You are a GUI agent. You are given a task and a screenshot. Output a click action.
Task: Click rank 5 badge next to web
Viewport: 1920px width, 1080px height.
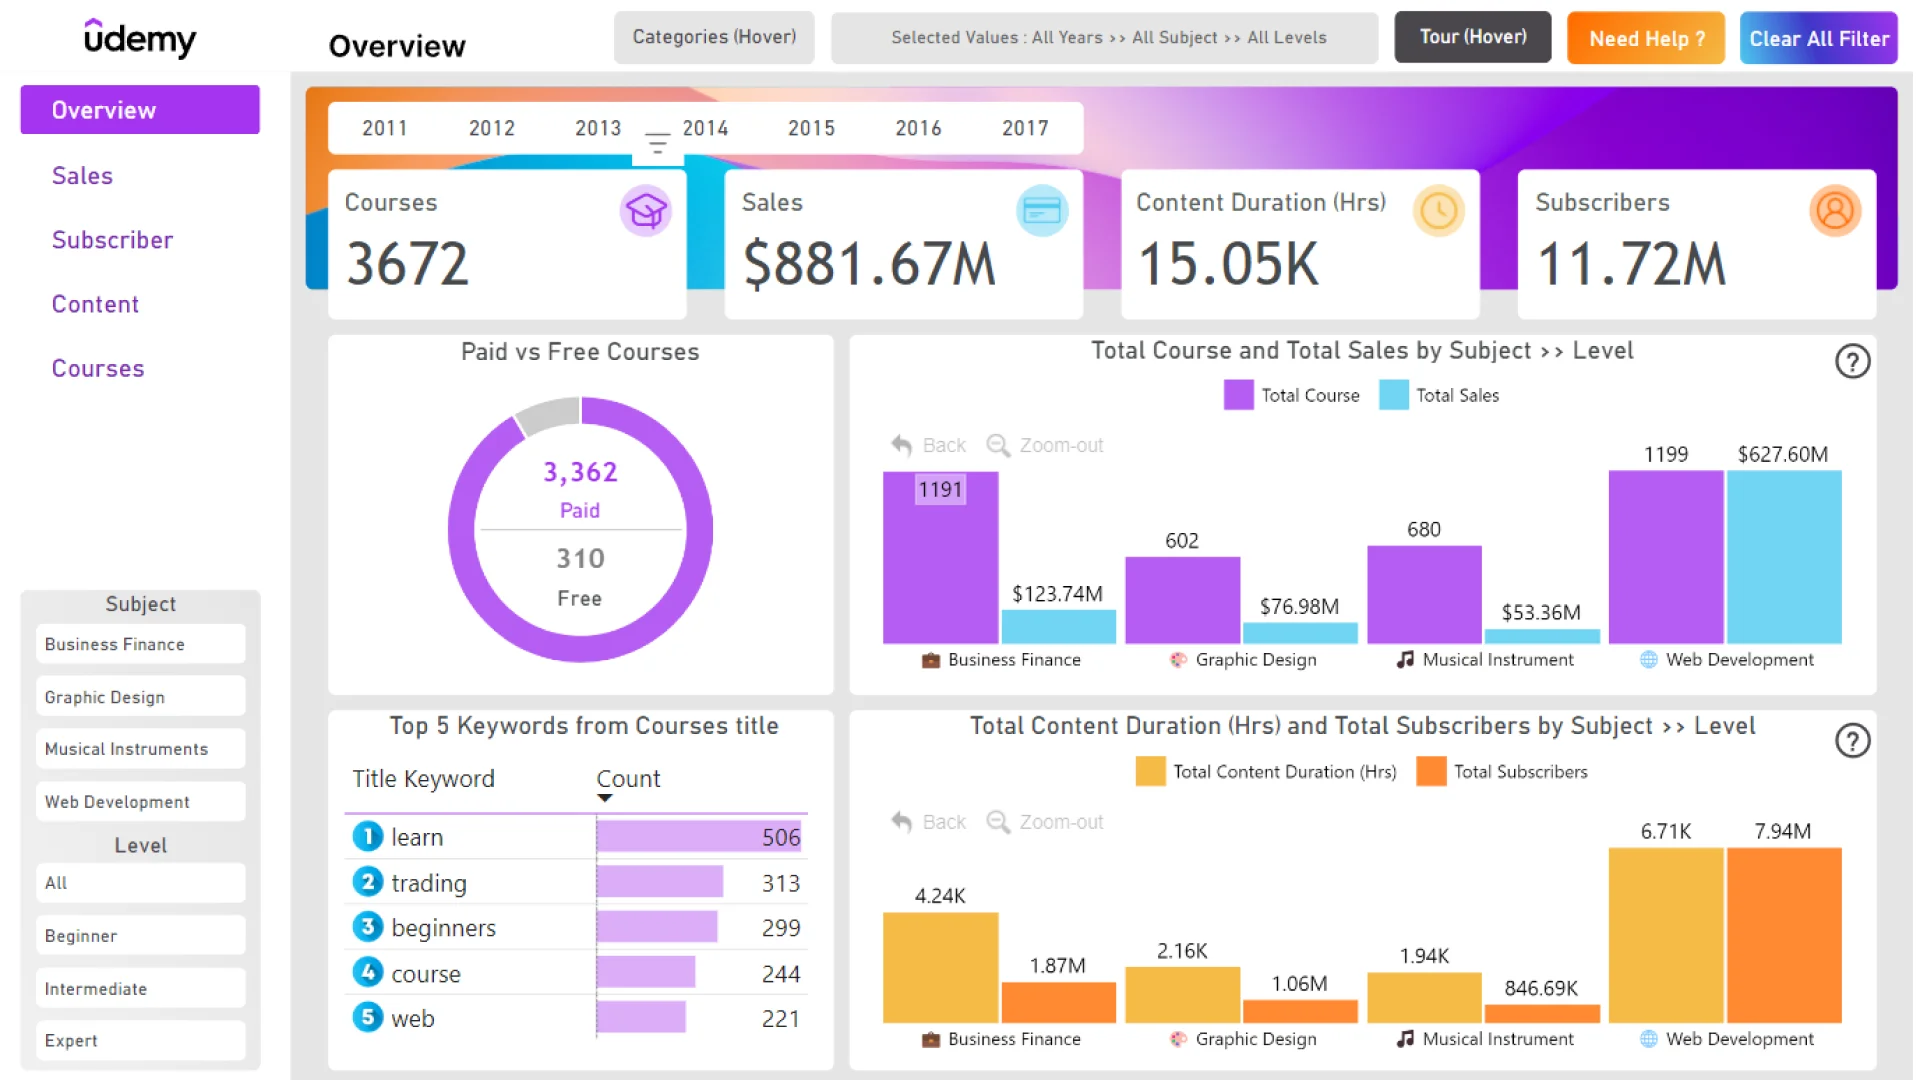(367, 1018)
